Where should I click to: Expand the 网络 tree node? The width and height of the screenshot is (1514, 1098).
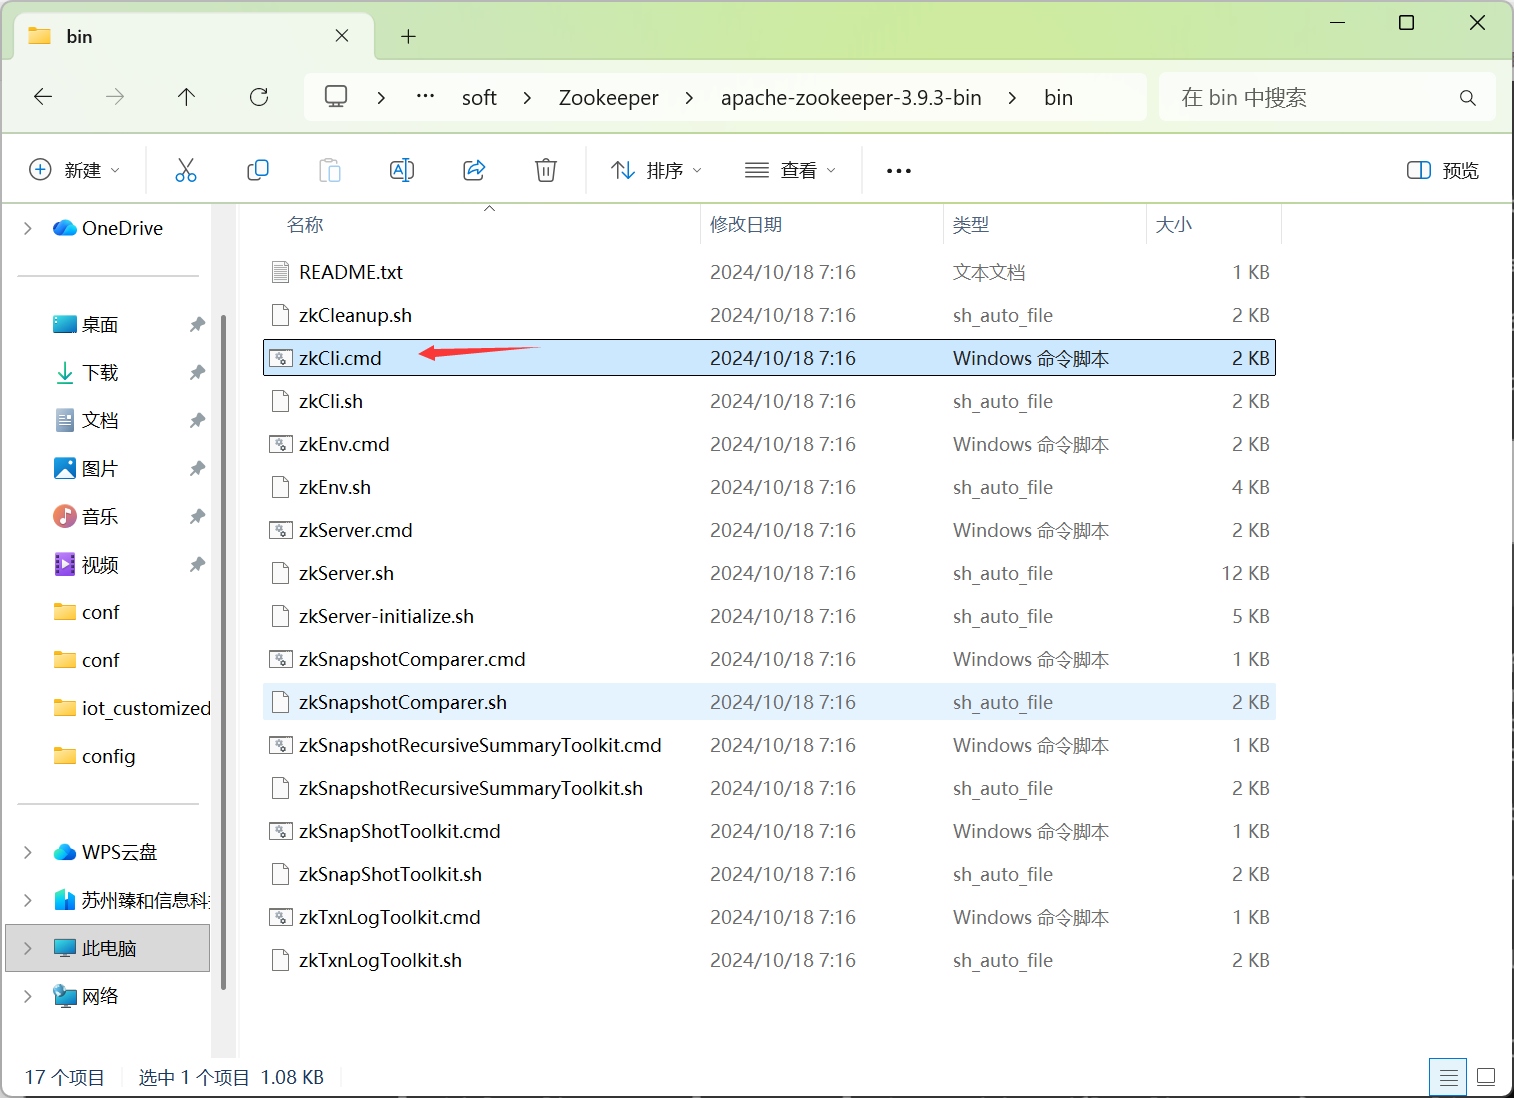(28, 996)
